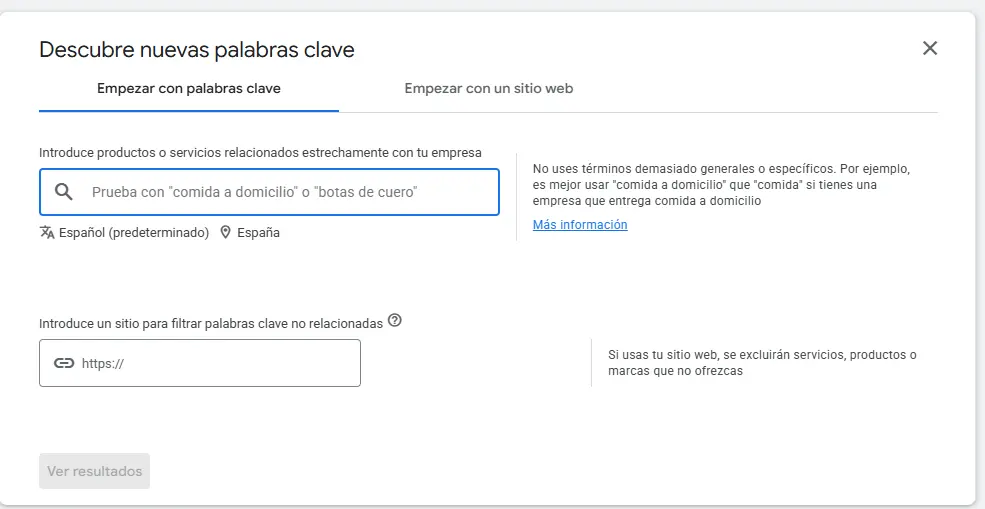Click the tip 'No uses términos demasiado generales'

721,185
